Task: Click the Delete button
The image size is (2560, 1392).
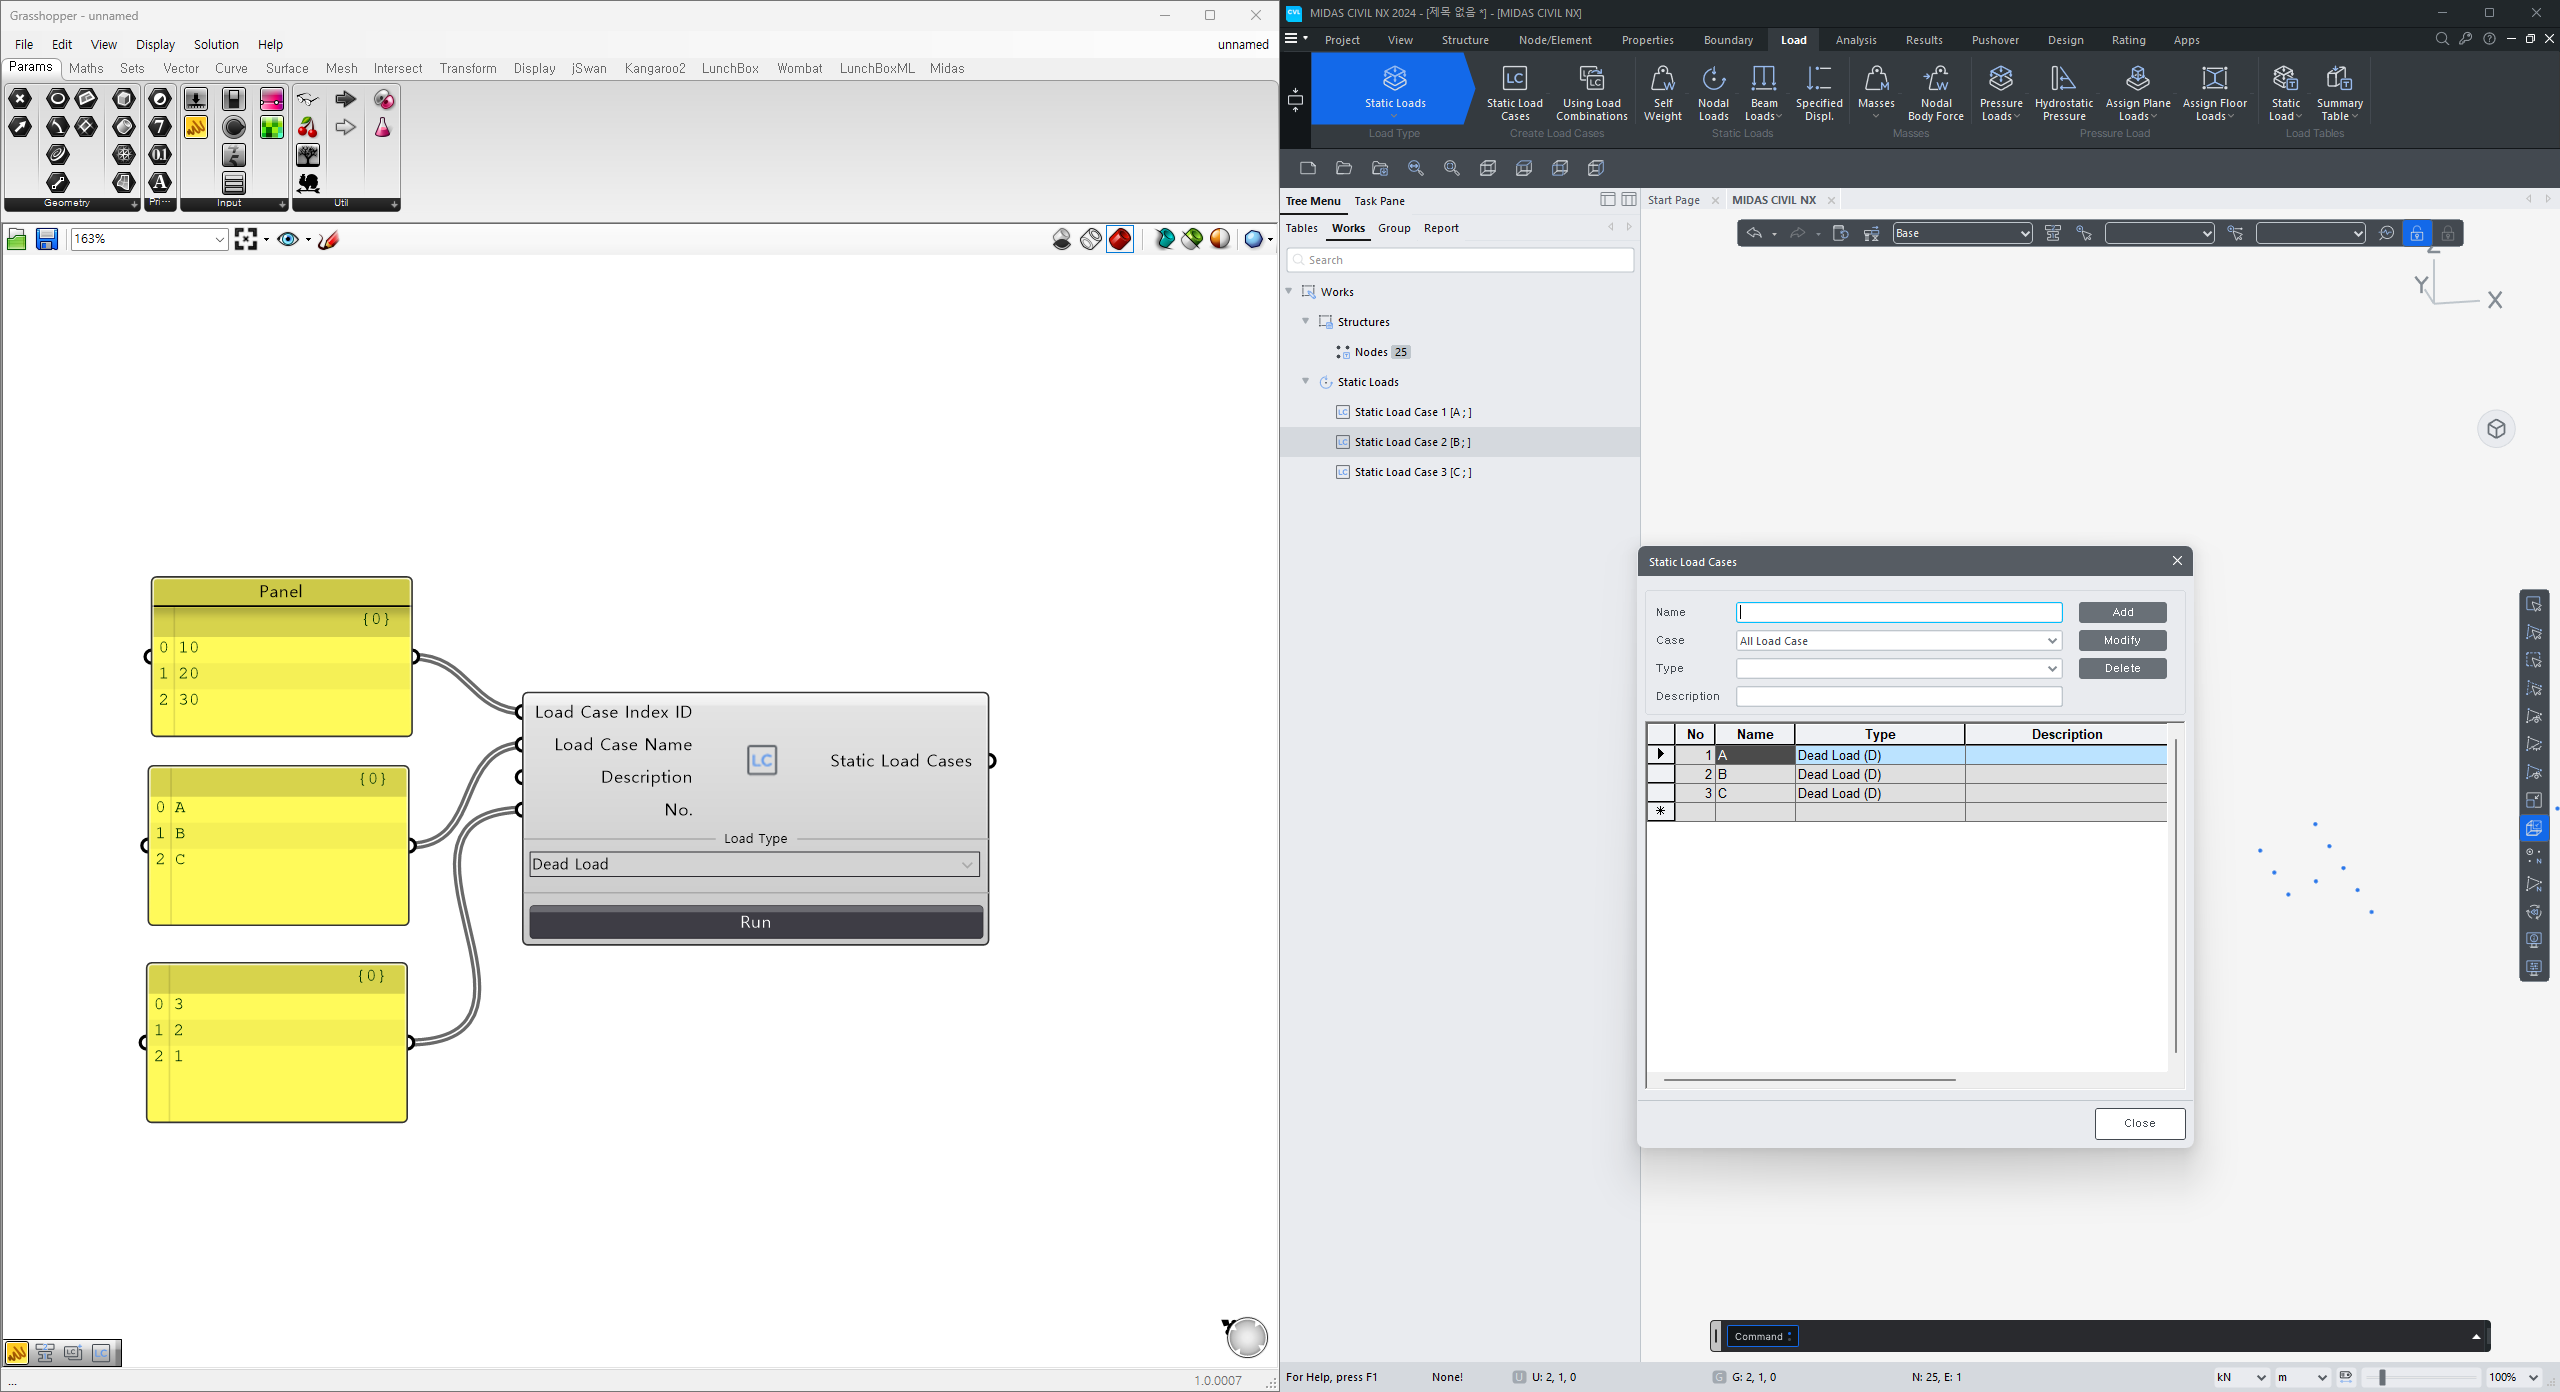Action: [x=2122, y=668]
